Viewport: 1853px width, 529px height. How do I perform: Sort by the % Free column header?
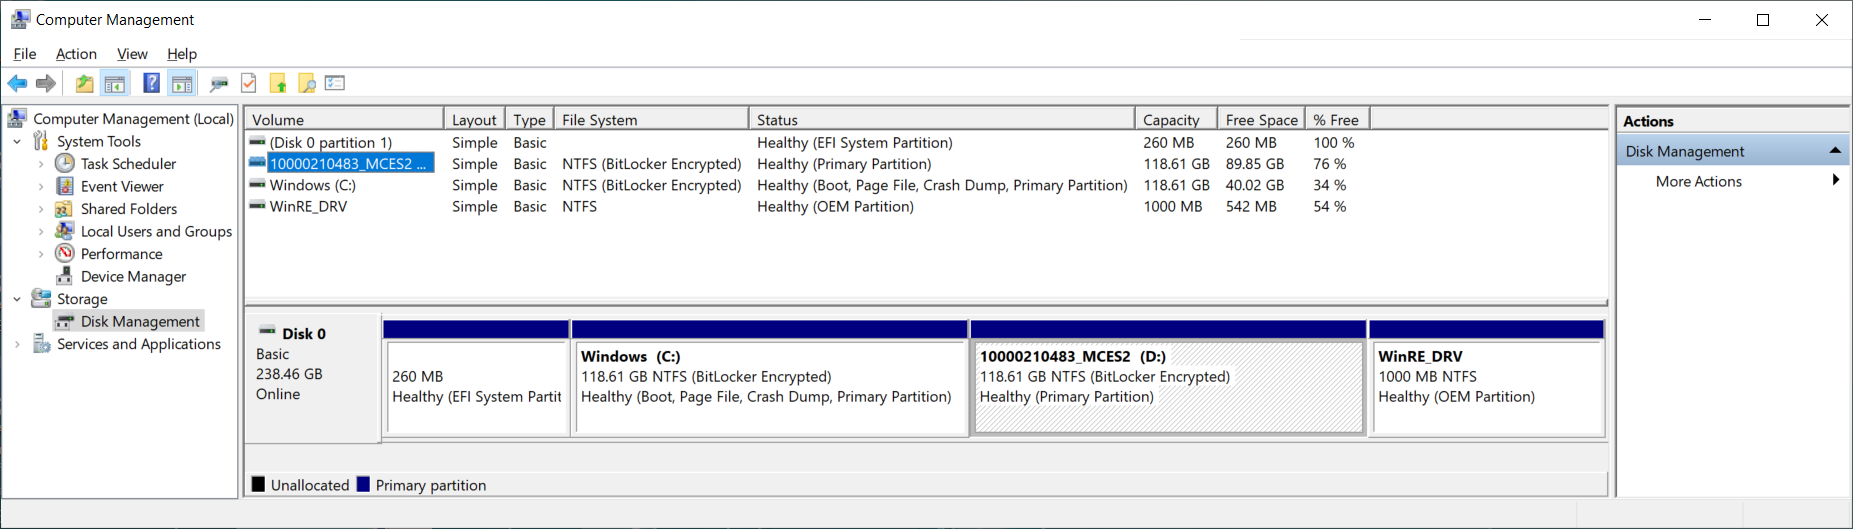pos(1337,119)
